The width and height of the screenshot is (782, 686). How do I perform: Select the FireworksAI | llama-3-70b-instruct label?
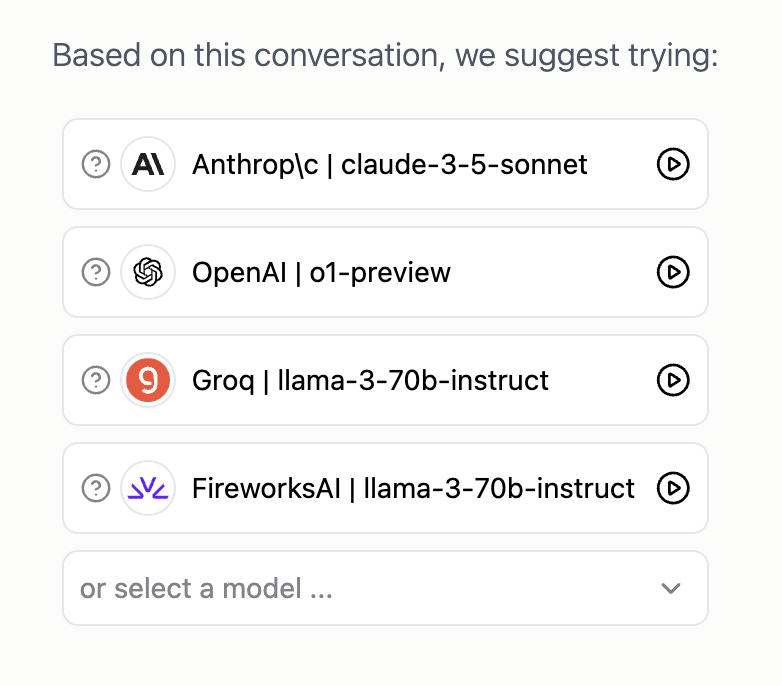pos(413,488)
